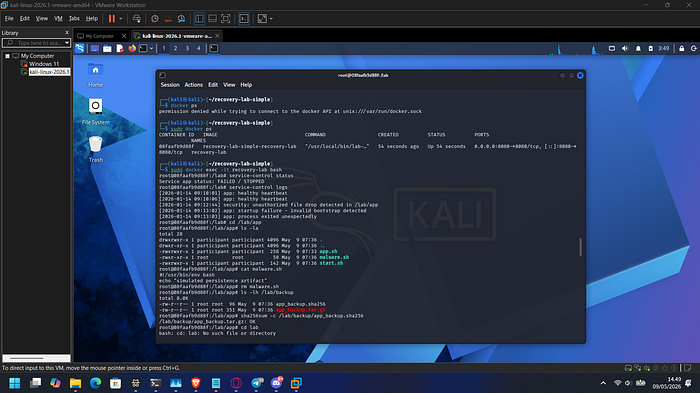Click the Kali volume tray icon
The width and height of the screenshot is (700, 393).
625,48
